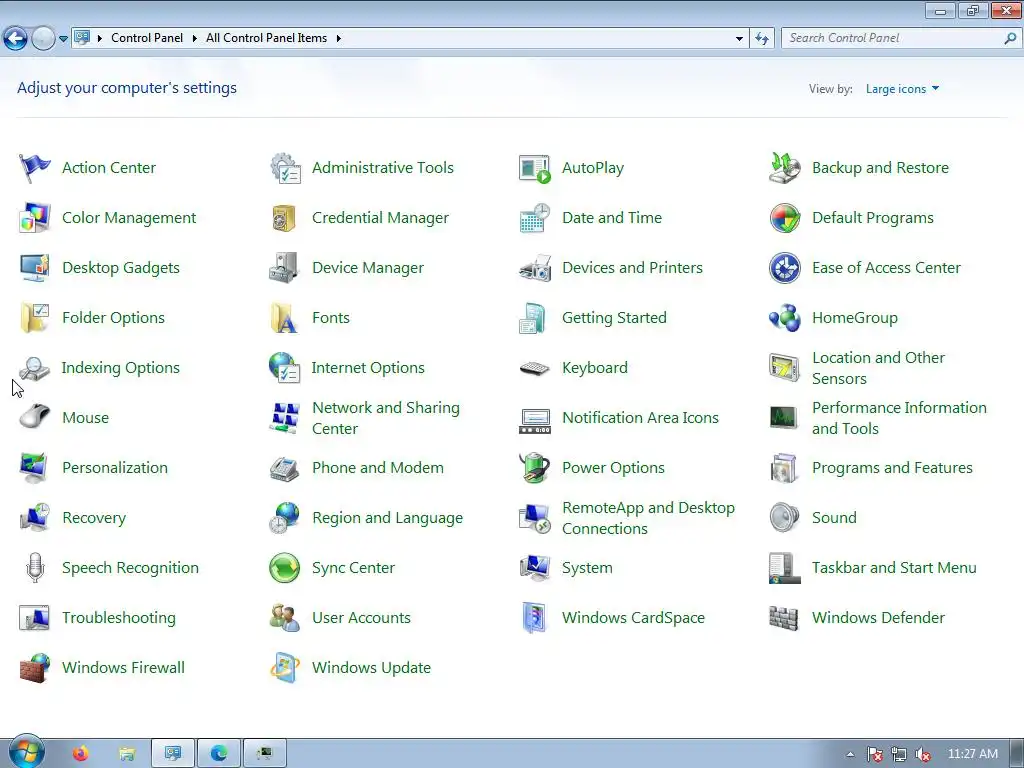This screenshot has width=1024, height=768.
Task: Open the Network and Sharing Center icon
Action: point(285,418)
